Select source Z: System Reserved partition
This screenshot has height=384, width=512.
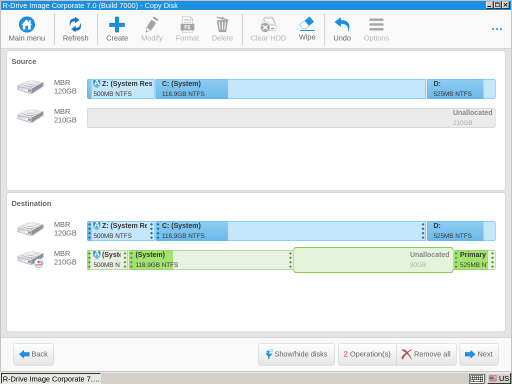pyautogui.click(x=121, y=89)
